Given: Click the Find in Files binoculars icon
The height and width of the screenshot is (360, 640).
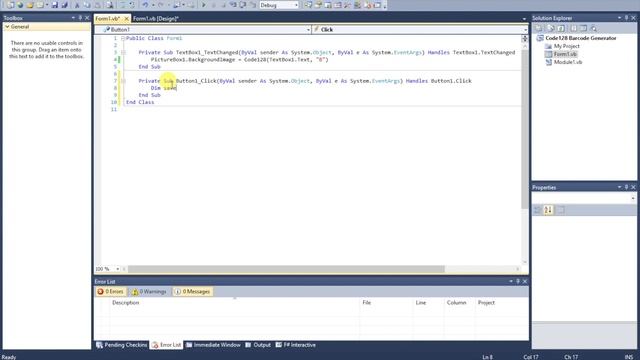Looking at the screenshot, I should [110, 5].
